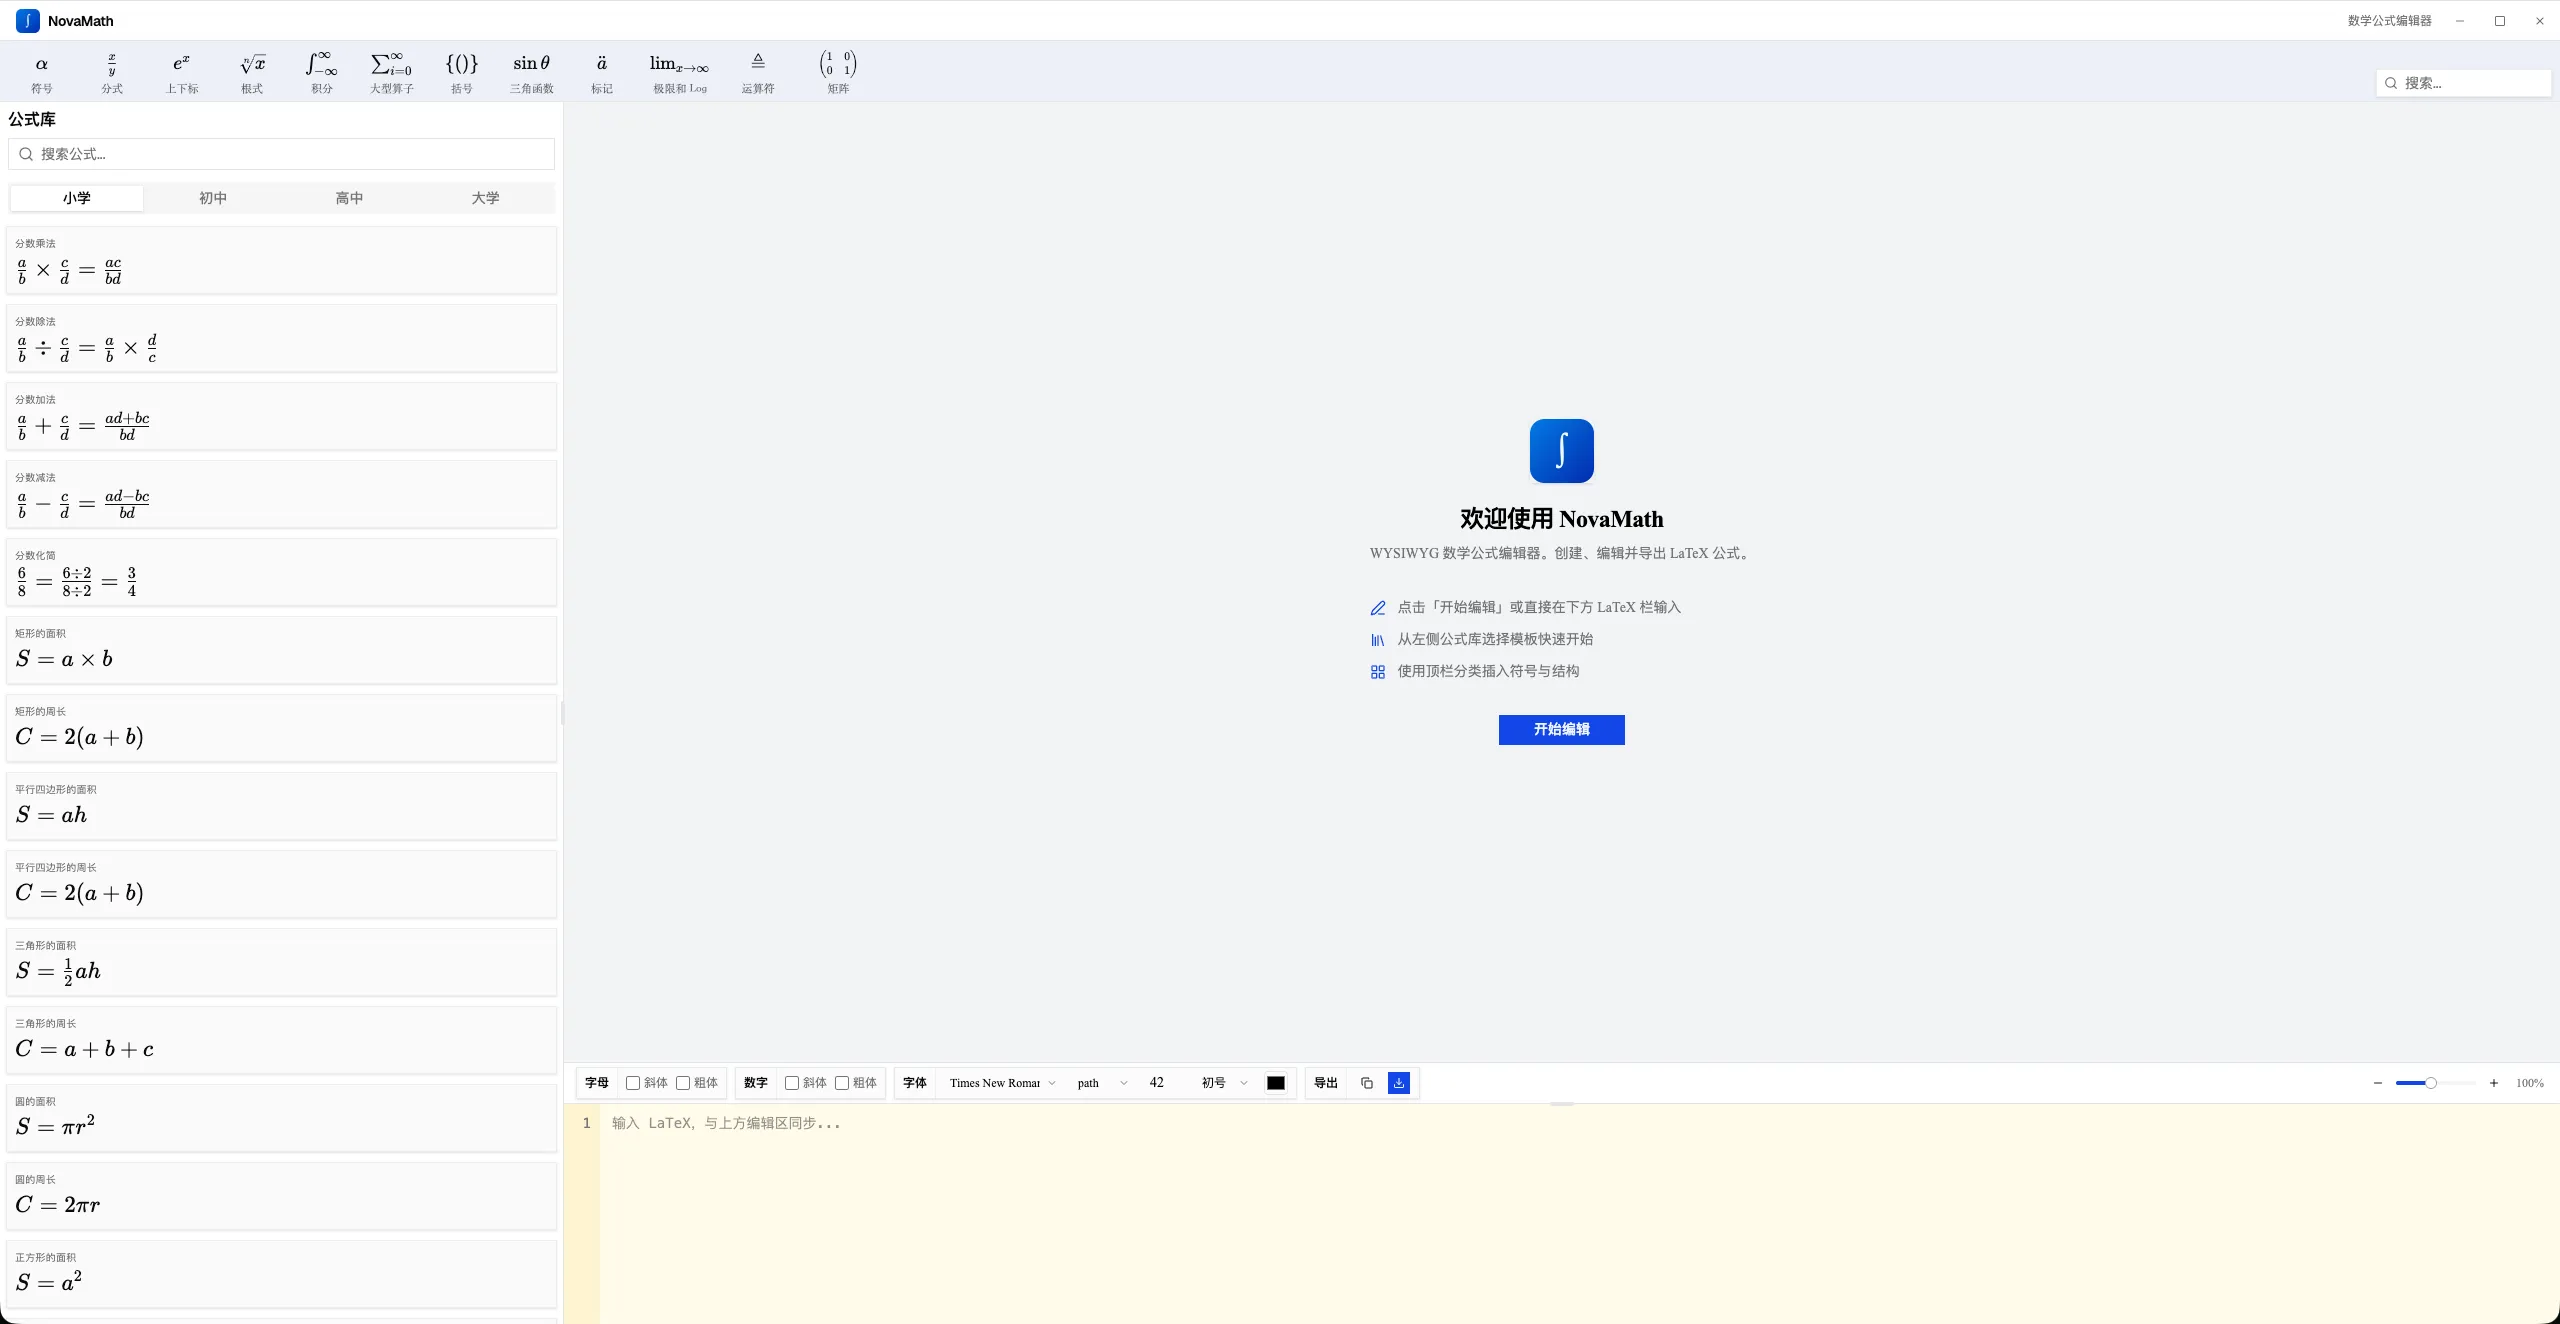The width and height of the screenshot is (2560, 1324).
Task: Click the grid icon beside 顶栏分类 hint
Action: click(x=1378, y=672)
